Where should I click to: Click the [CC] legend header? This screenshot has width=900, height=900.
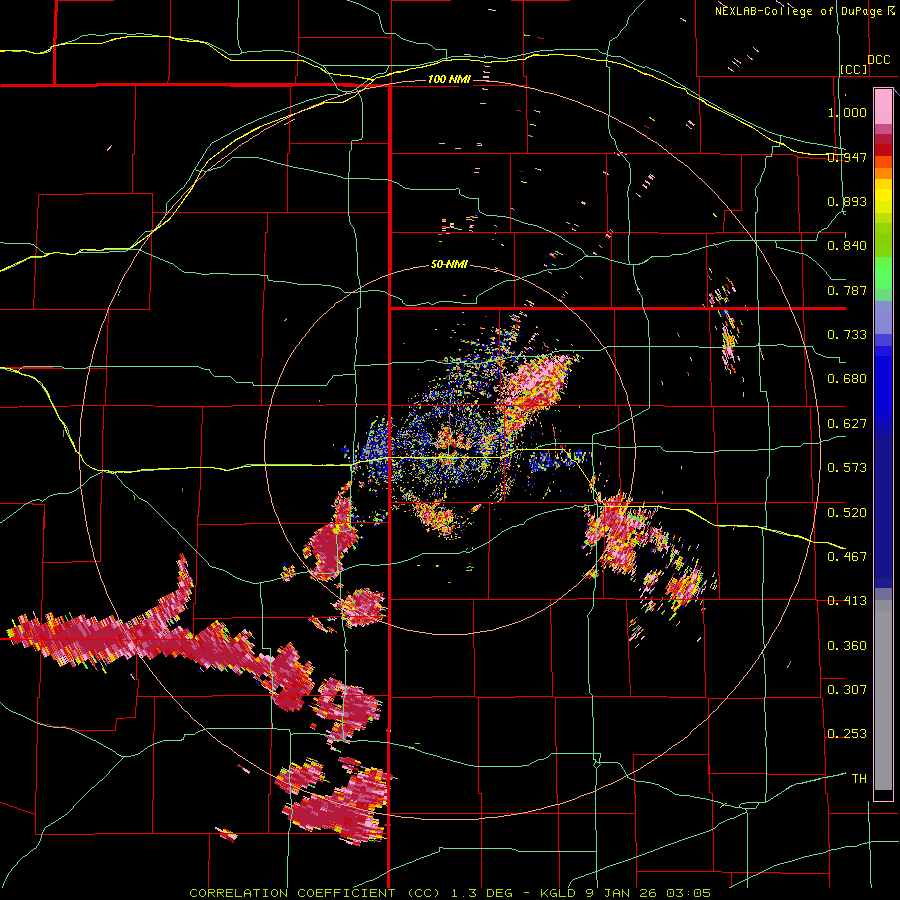tap(854, 69)
